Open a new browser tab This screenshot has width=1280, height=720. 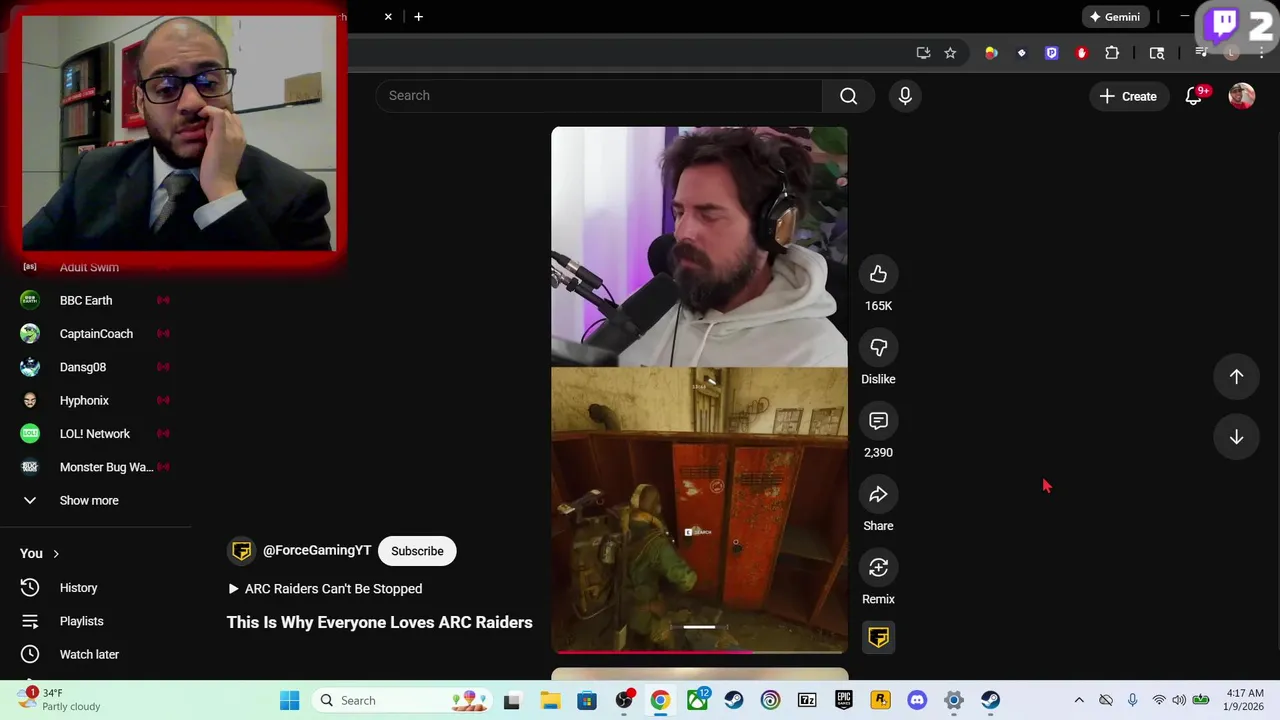coord(418,16)
